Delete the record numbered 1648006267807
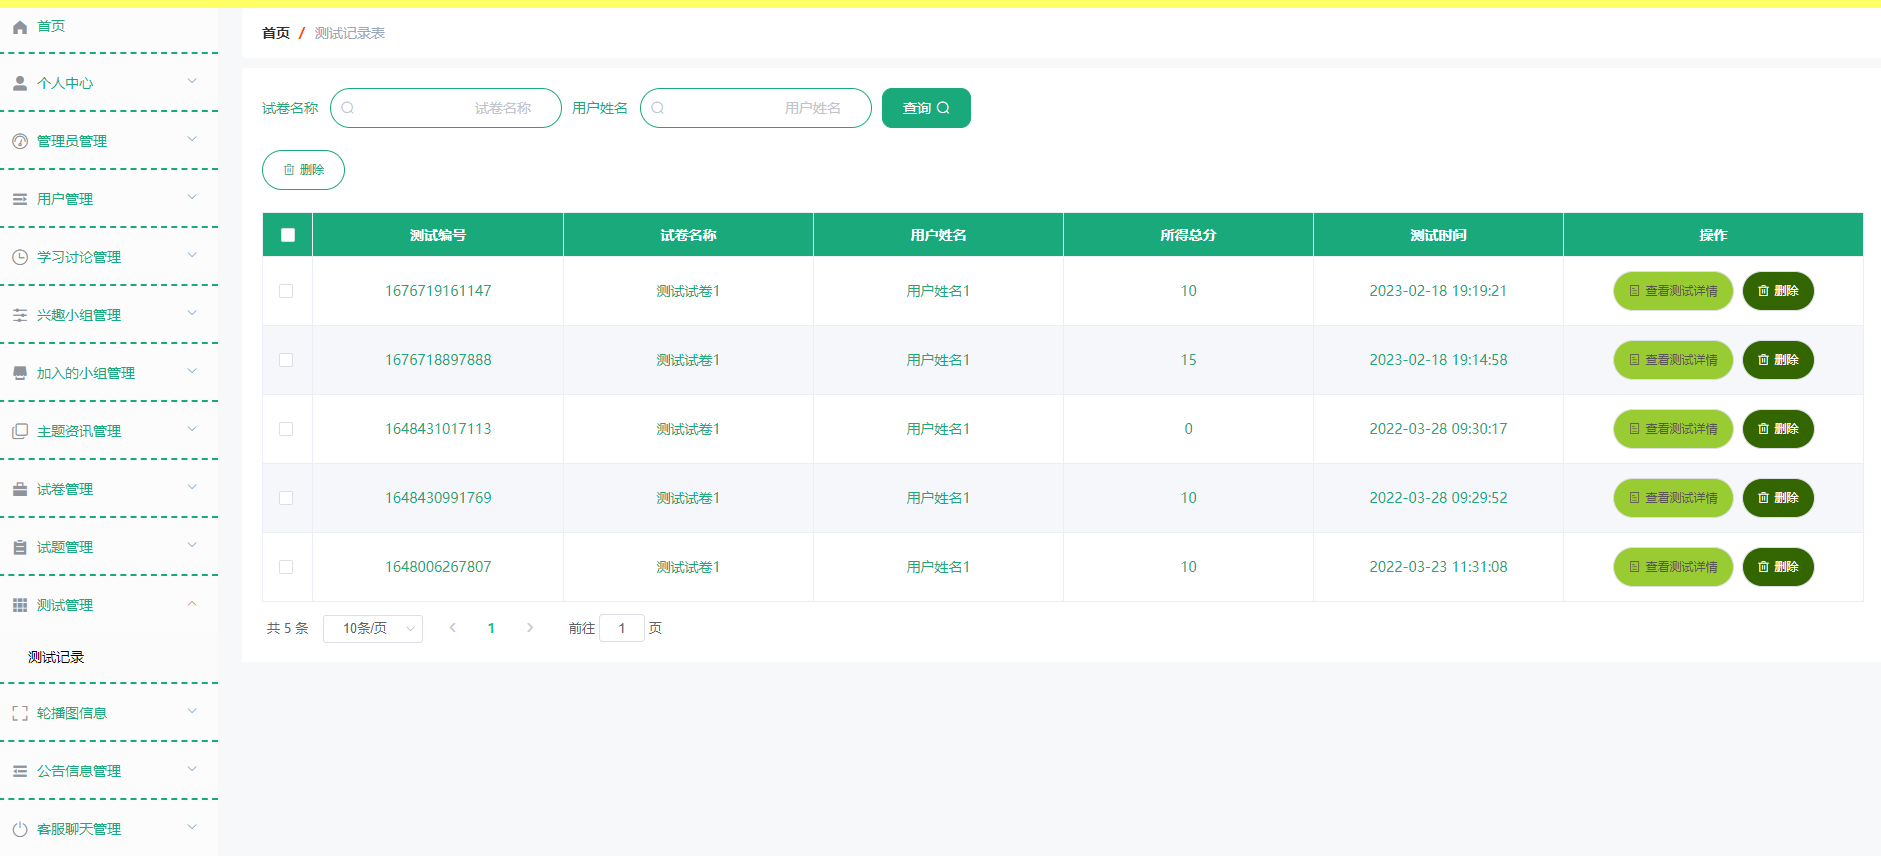Screen dimensions: 1881x856 [x=1777, y=567]
